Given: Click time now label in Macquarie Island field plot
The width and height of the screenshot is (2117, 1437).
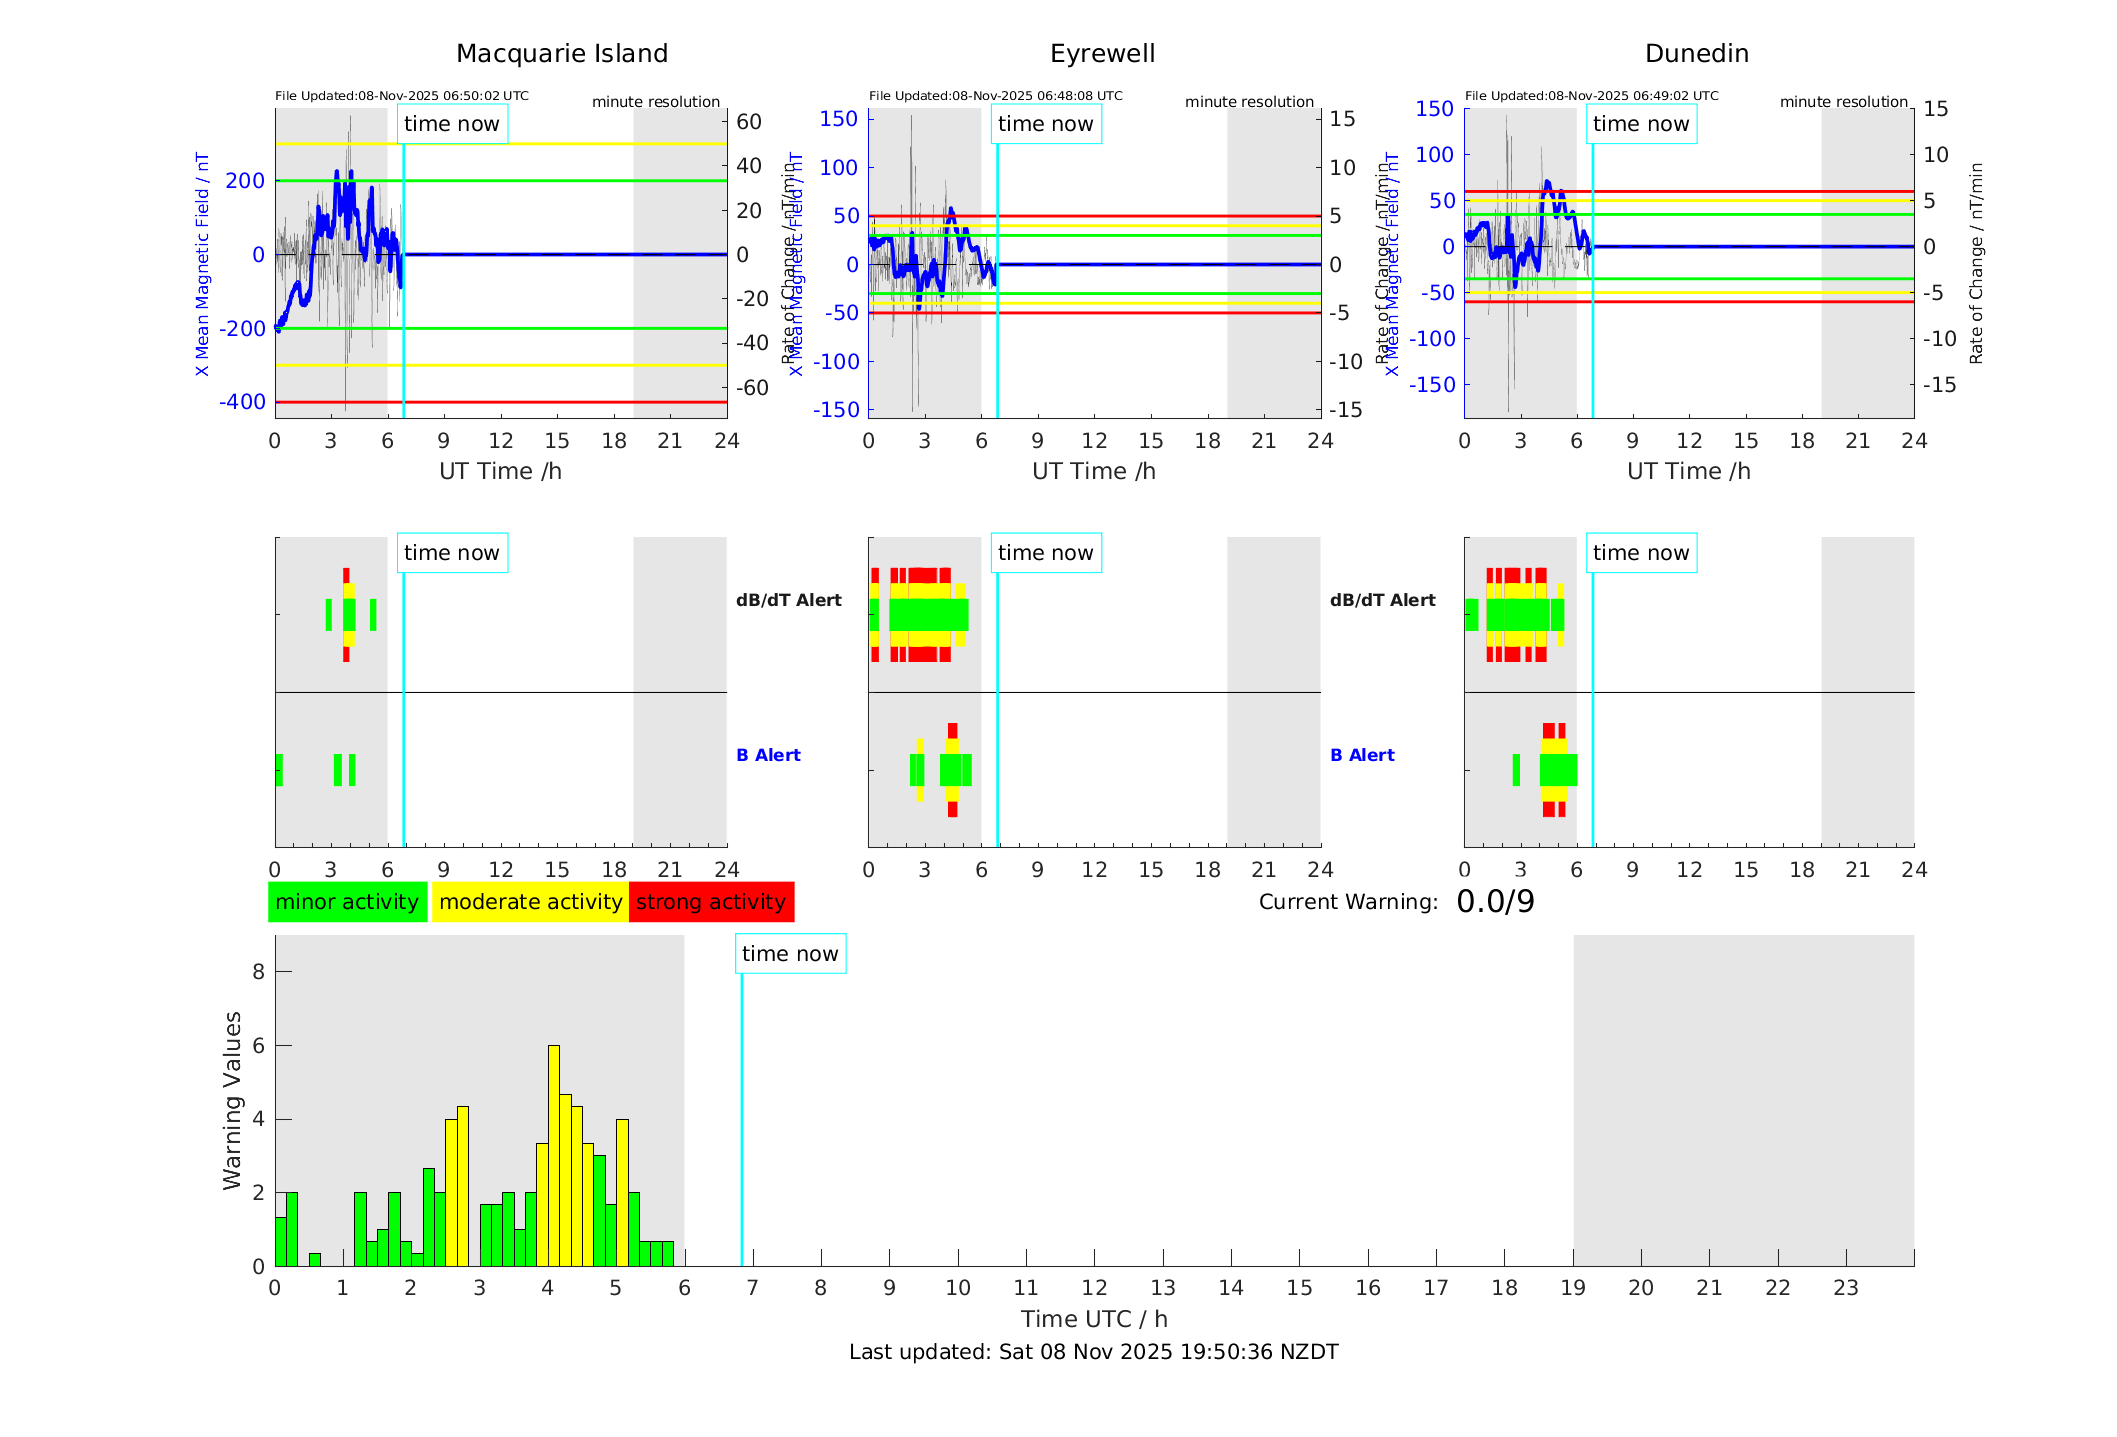Looking at the screenshot, I should (x=452, y=124).
